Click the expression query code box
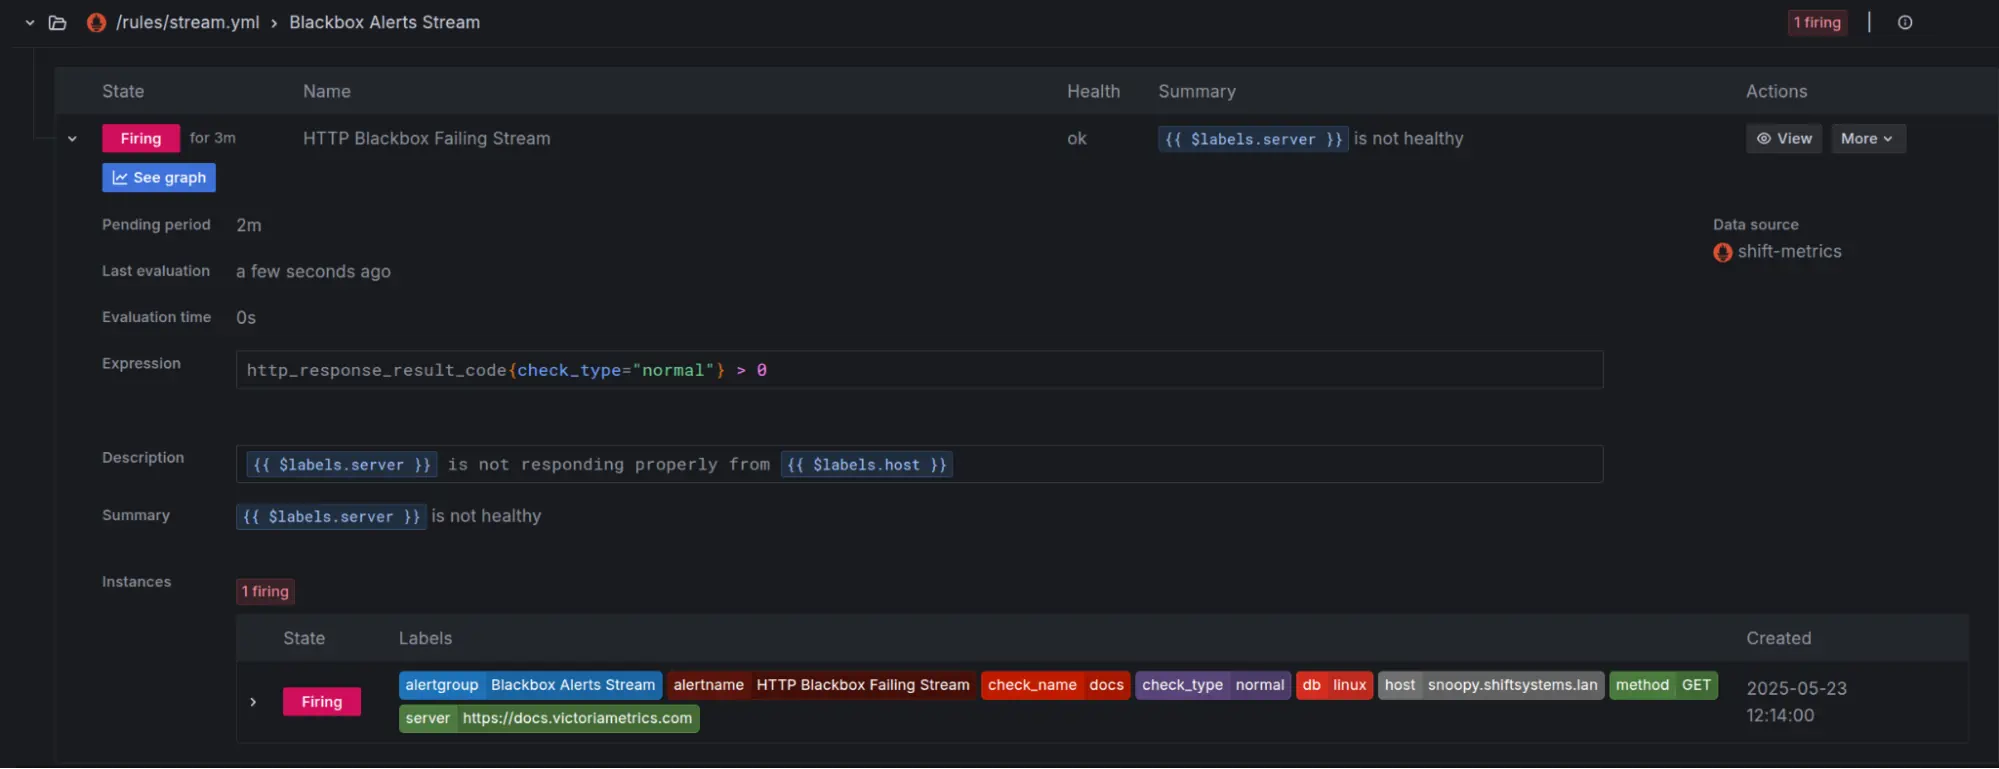Viewport: 1999px width, 769px height. point(919,370)
